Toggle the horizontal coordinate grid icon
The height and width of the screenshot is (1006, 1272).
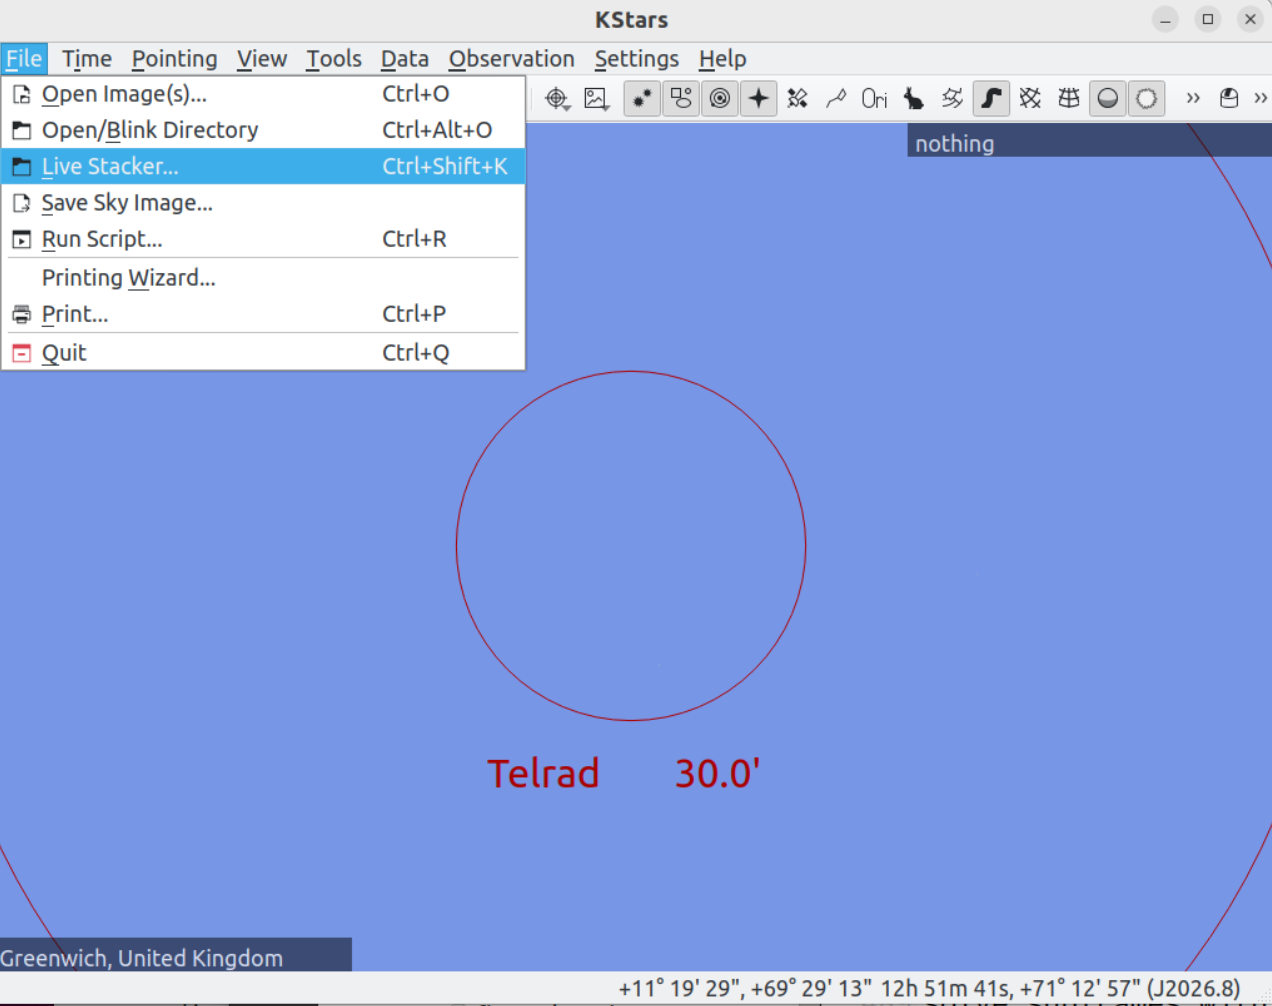1069,98
